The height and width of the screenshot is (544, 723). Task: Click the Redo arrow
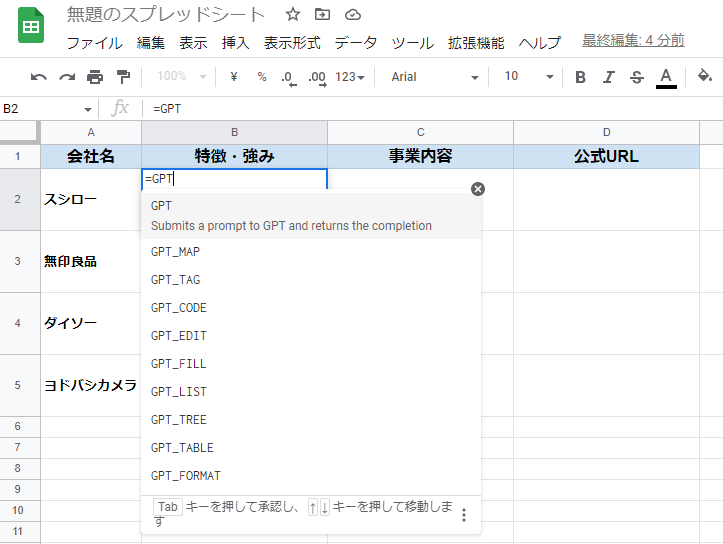67,77
